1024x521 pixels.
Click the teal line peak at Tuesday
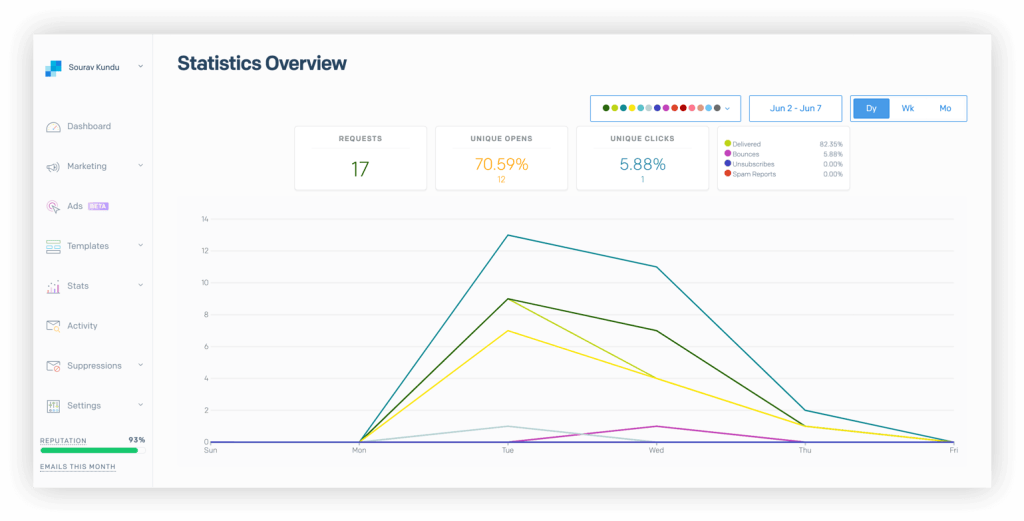tap(507, 236)
